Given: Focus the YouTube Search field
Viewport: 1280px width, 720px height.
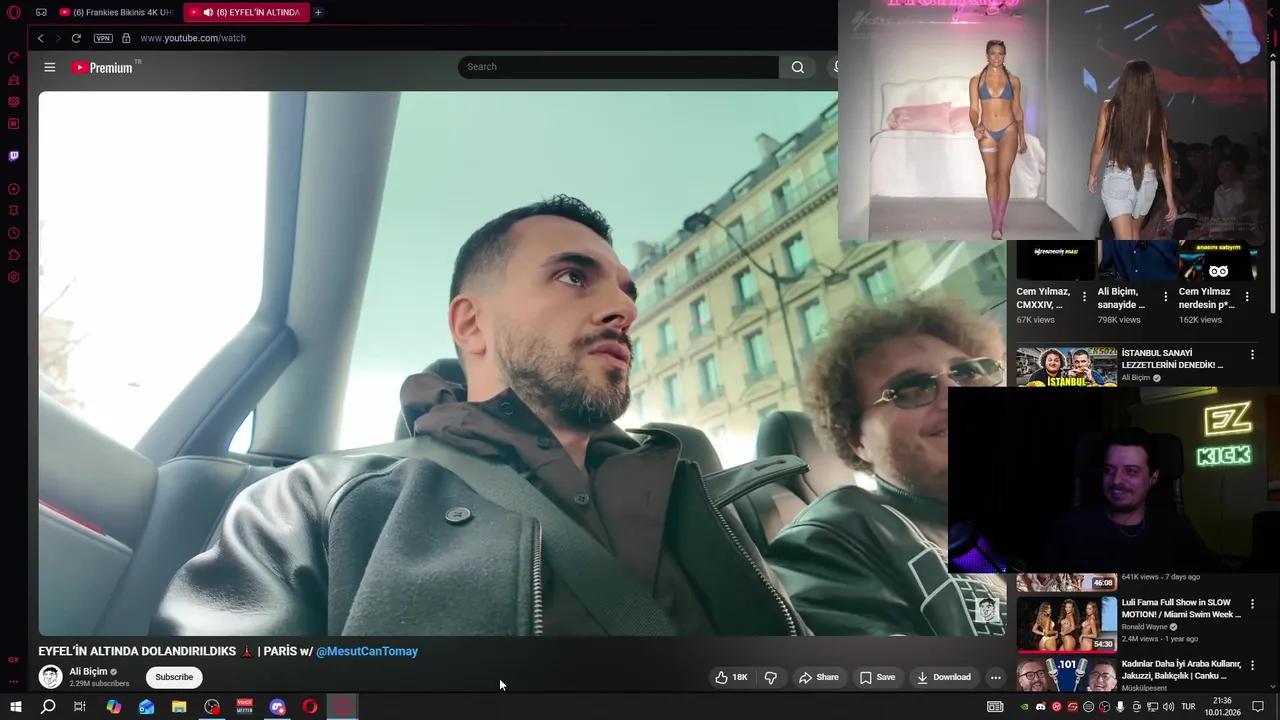Looking at the screenshot, I should click(618, 67).
